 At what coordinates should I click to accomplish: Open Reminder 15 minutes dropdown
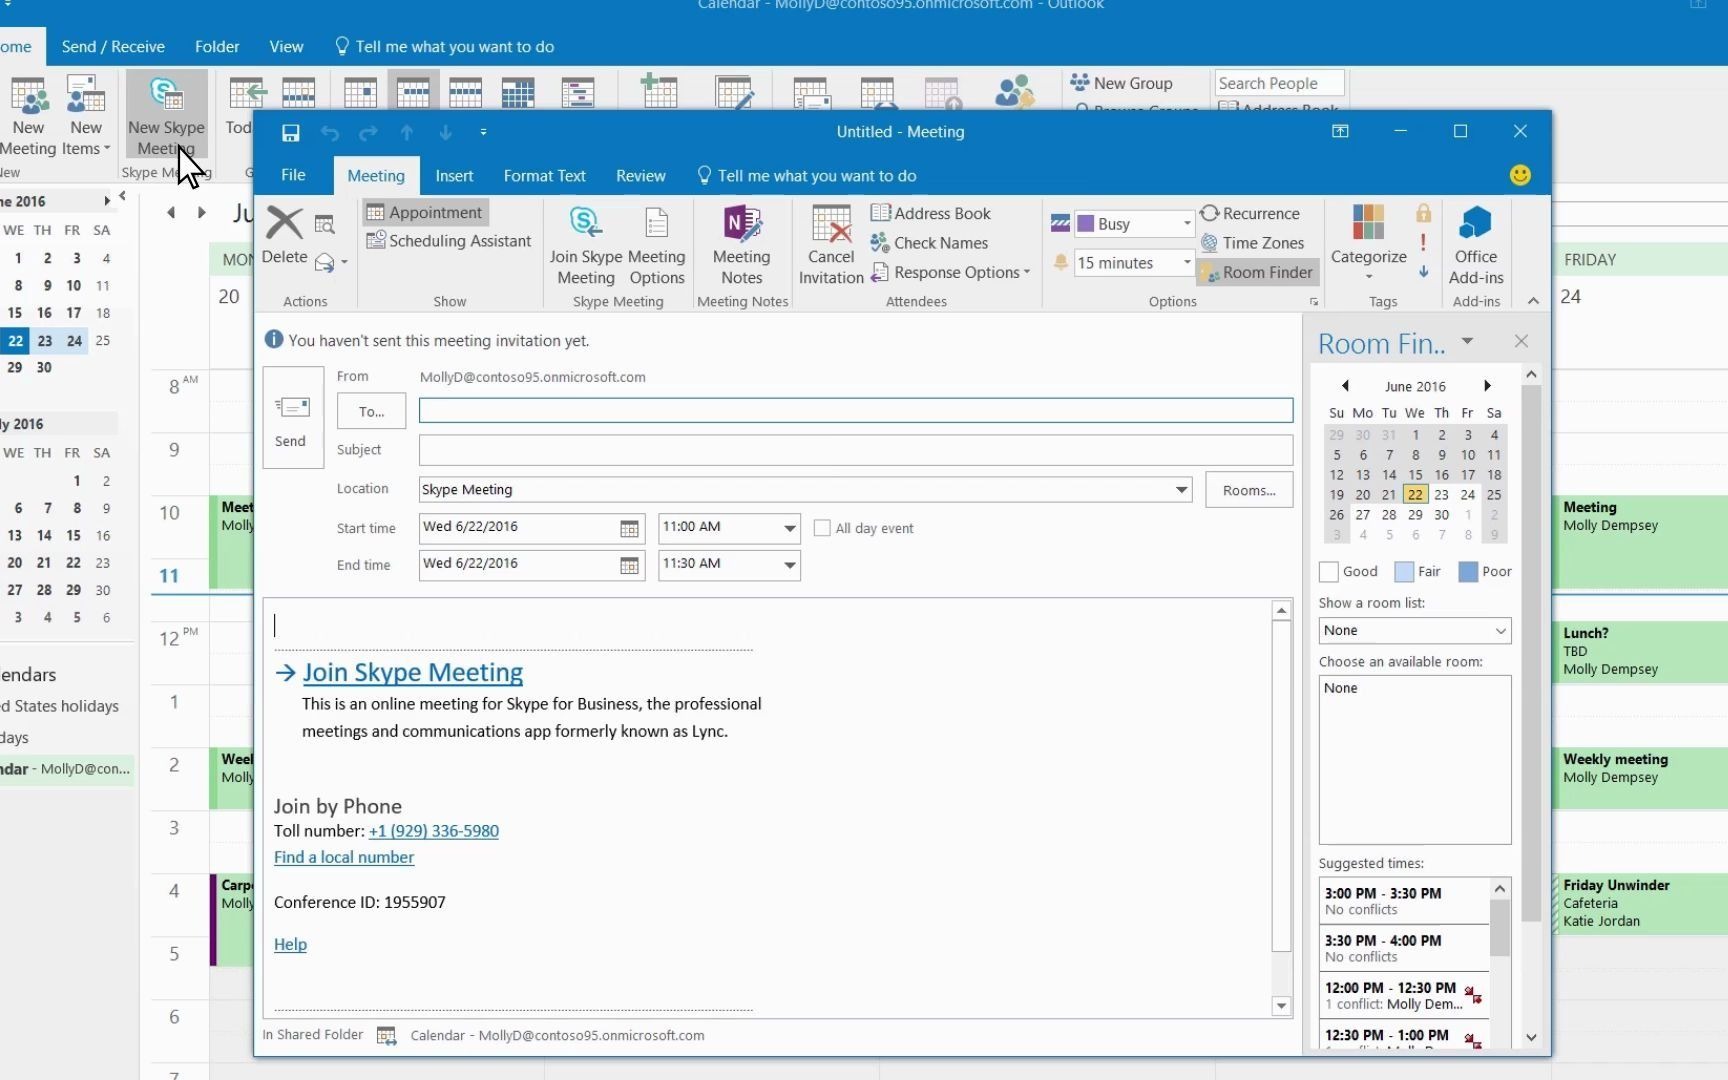(1187, 262)
